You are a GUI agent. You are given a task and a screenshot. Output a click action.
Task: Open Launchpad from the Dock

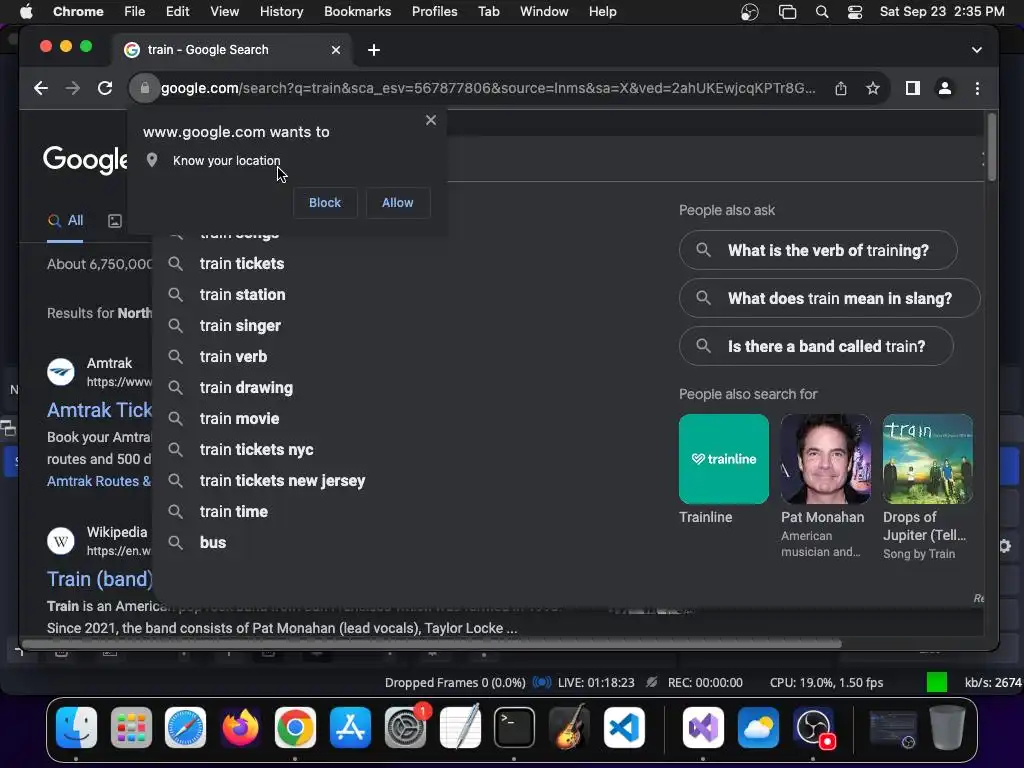[x=131, y=728]
